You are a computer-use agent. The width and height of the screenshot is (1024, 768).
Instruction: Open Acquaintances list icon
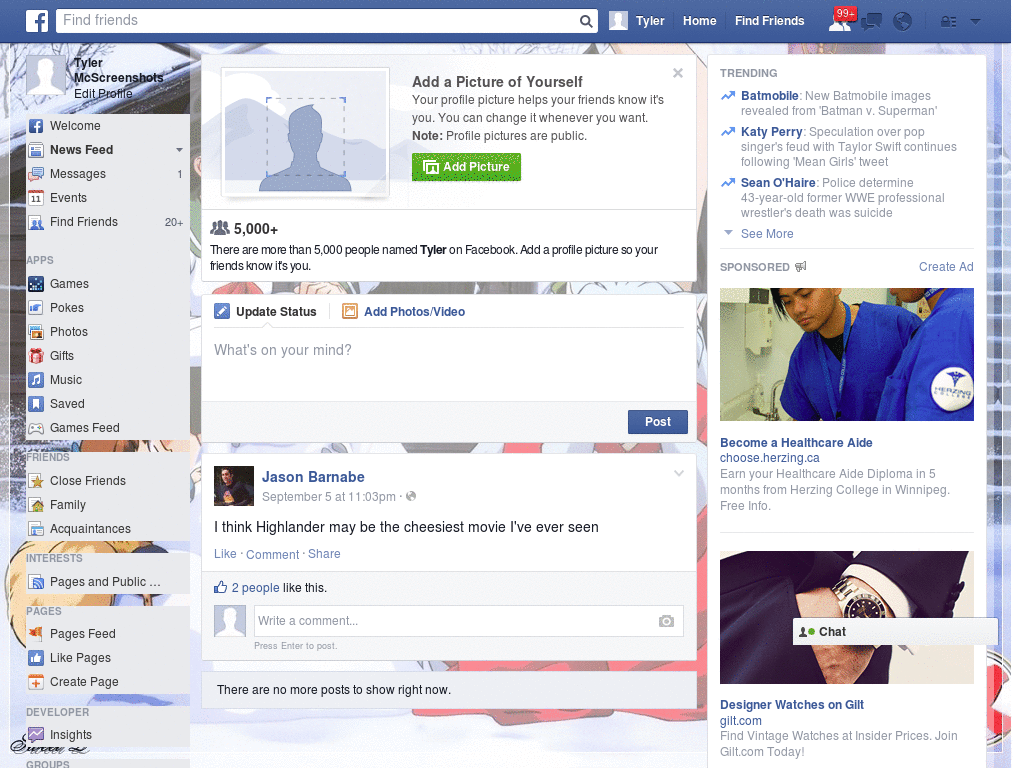point(37,529)
